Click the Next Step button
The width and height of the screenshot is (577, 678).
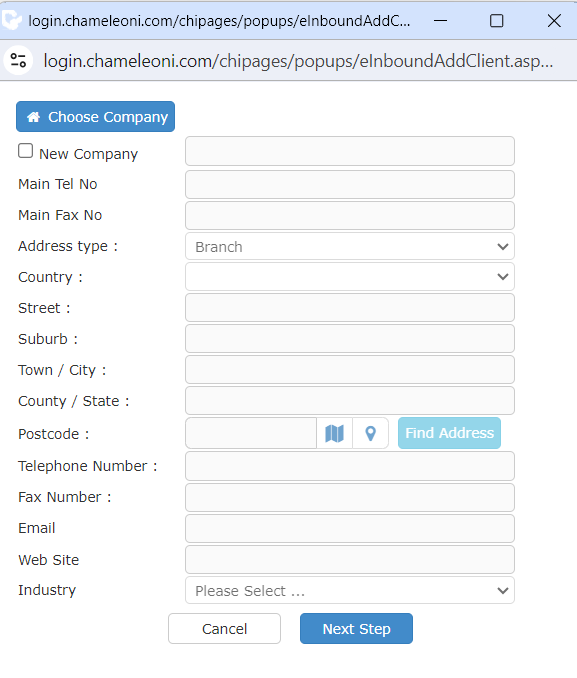pyautogui.click(x=356, y=628)
